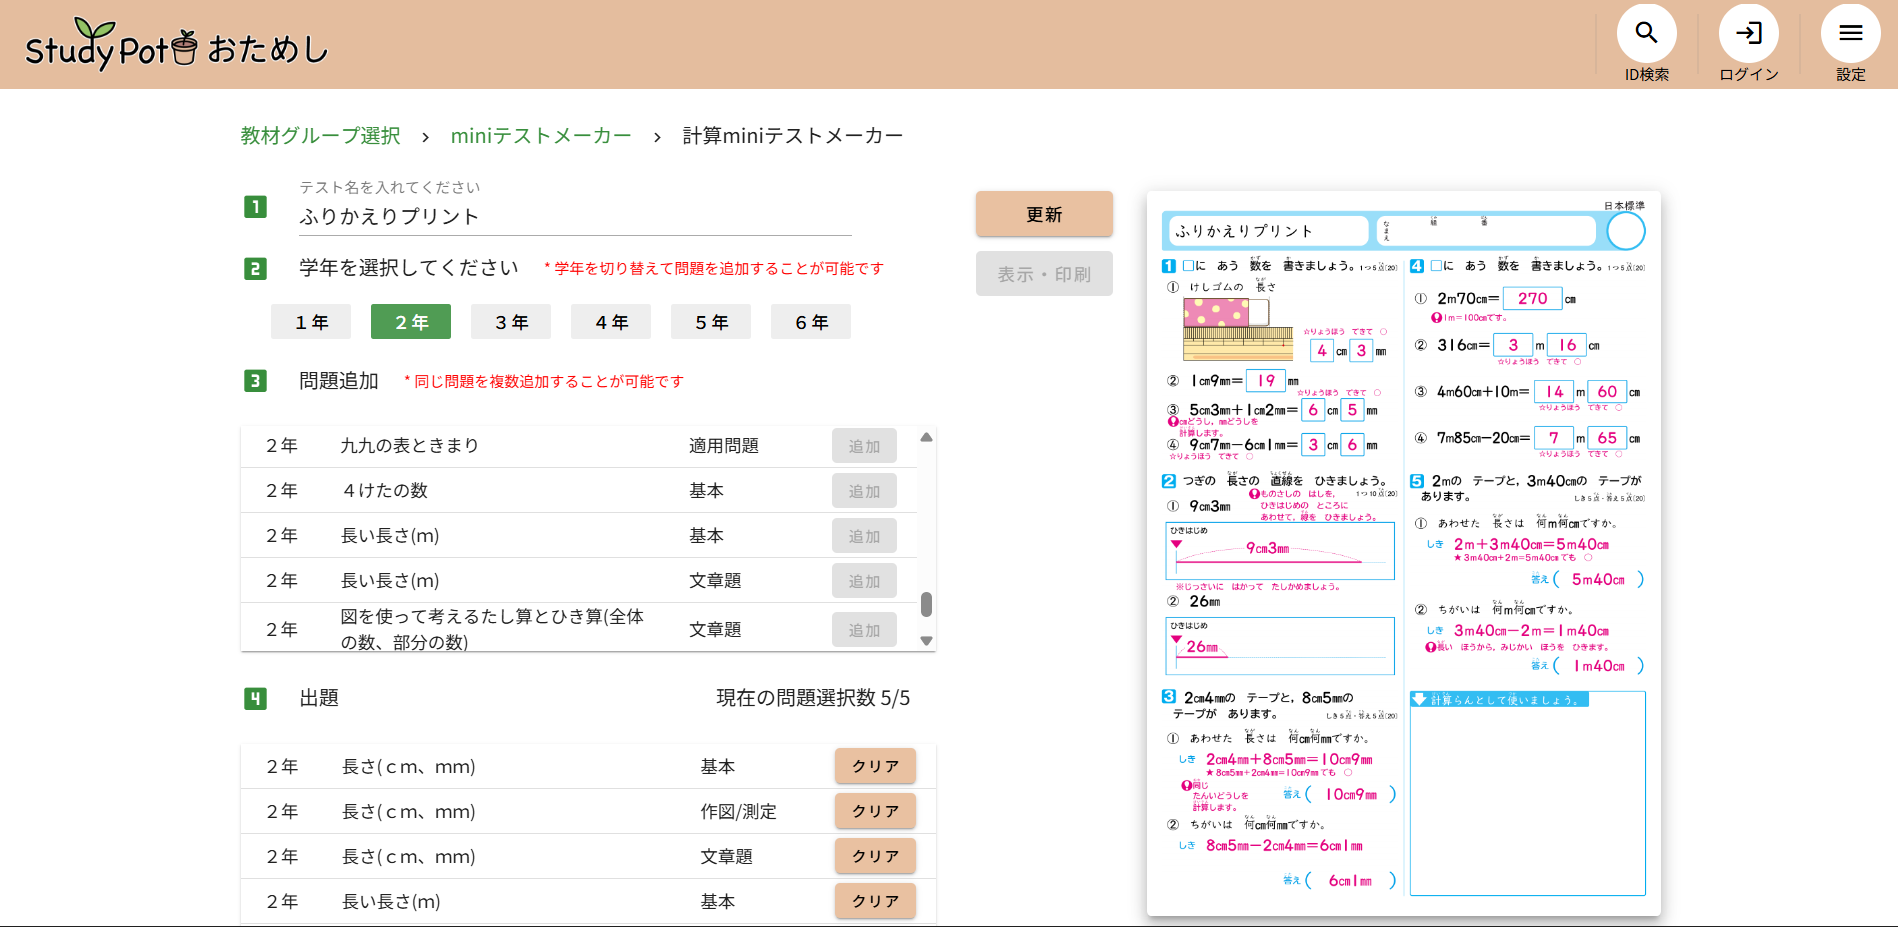The height and width of the screenshot is (927, 1898).
Task: Select grade 1年
Action: [x=311, y=322]
